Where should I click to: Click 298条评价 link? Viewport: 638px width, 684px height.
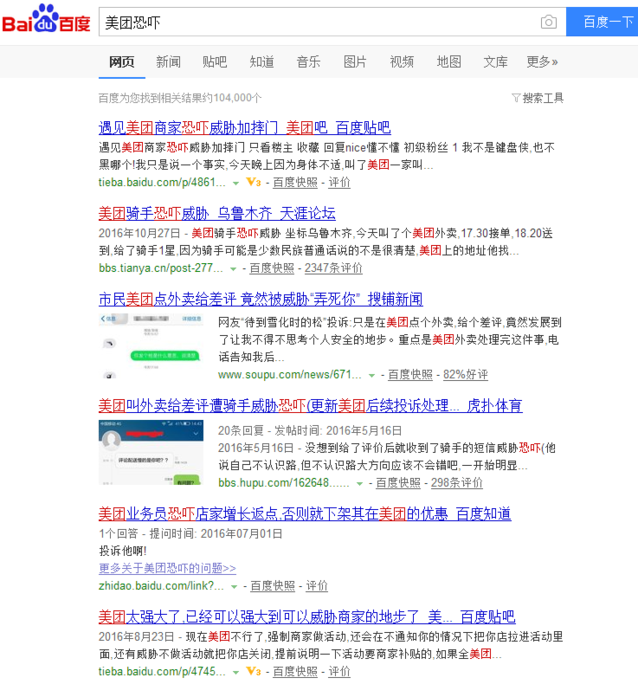(x=457, y=482)
